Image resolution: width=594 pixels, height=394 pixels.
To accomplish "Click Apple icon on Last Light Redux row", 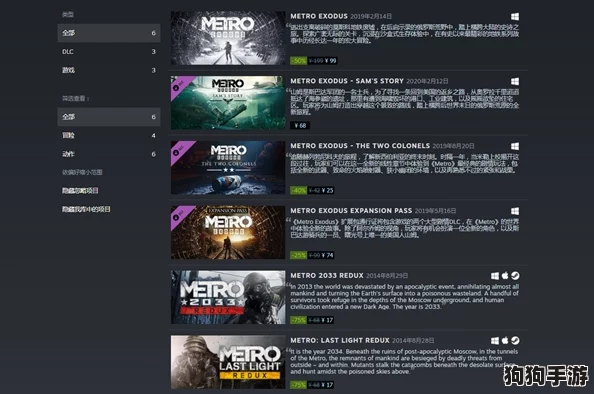I will (505, 341).
